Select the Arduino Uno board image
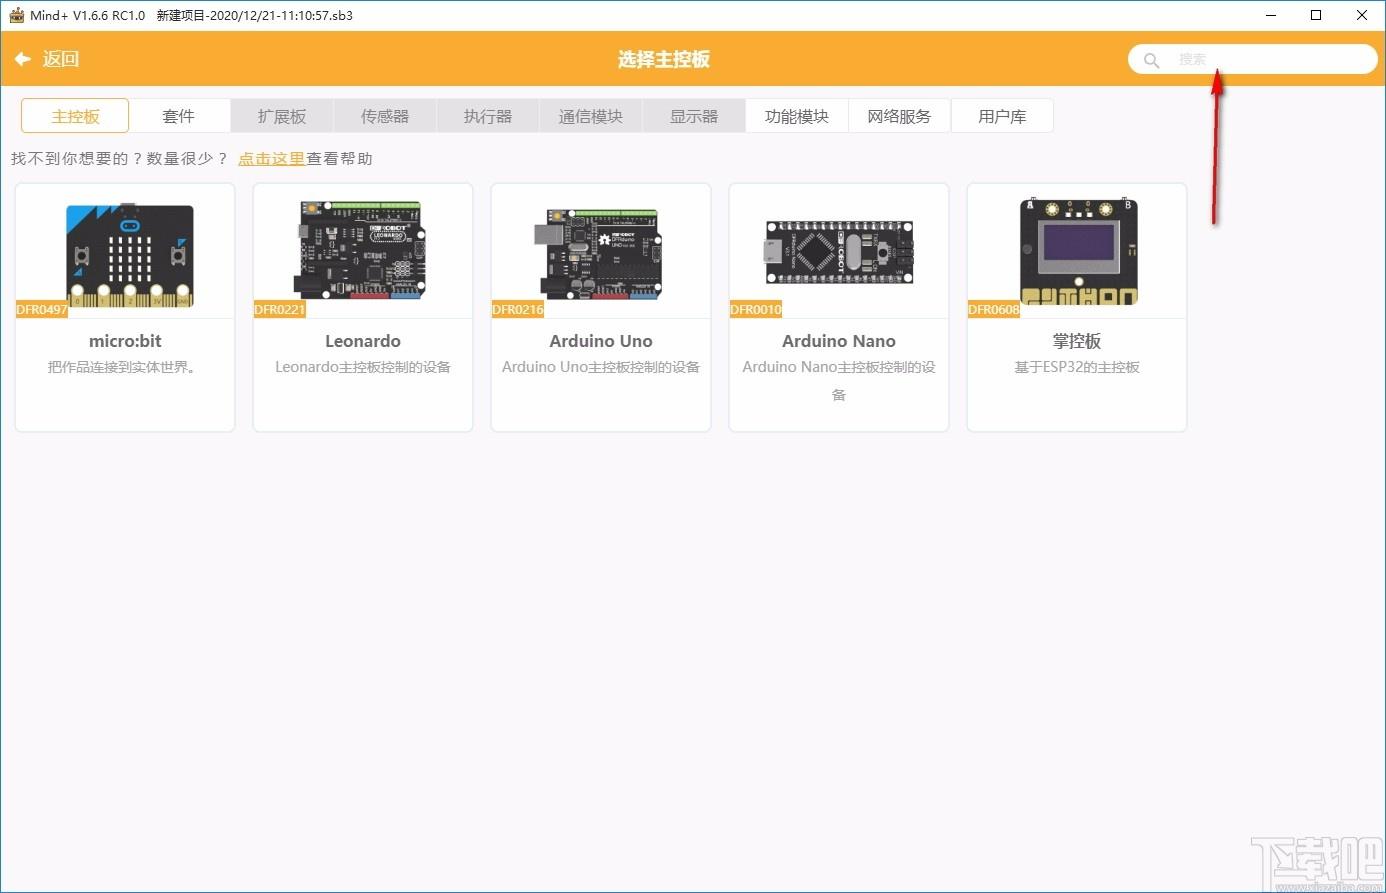Screen dimensions: 1386x893 click(x=598, y=254)
